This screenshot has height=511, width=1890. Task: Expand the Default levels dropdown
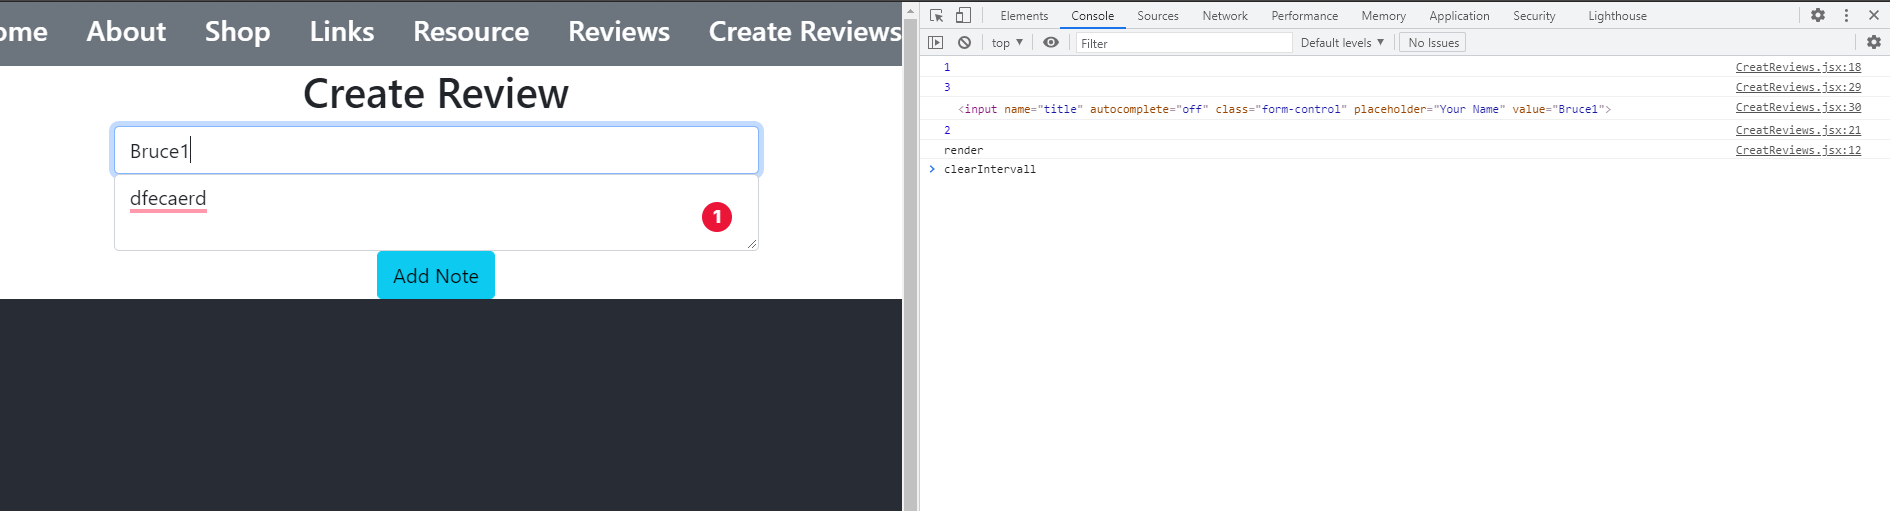(x=1342, y=43)
